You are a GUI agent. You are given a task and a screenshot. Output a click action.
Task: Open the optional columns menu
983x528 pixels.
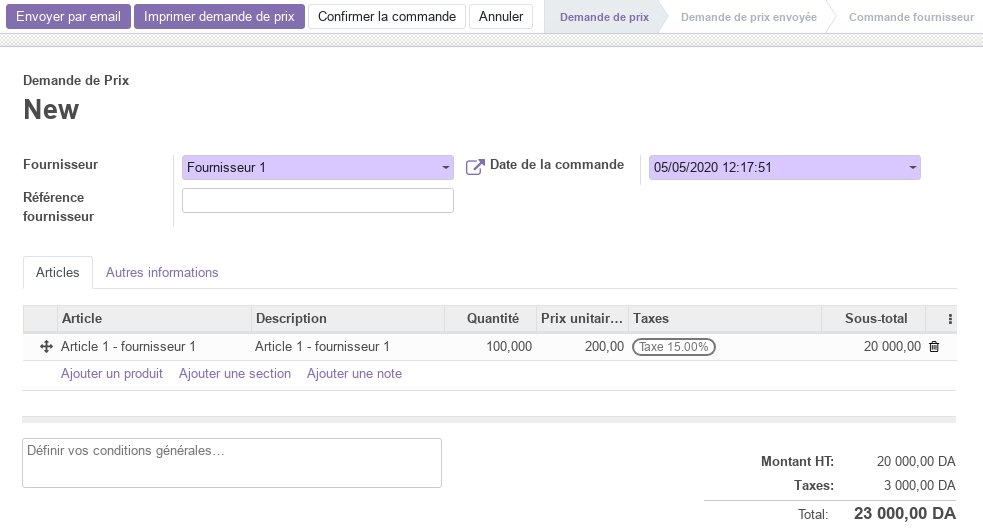950,319
